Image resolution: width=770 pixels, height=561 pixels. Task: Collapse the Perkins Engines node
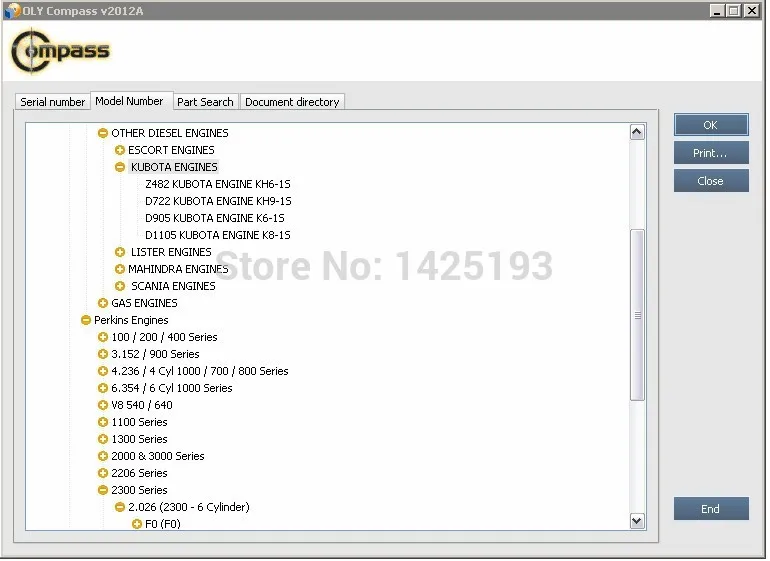[x=85, y=320]
